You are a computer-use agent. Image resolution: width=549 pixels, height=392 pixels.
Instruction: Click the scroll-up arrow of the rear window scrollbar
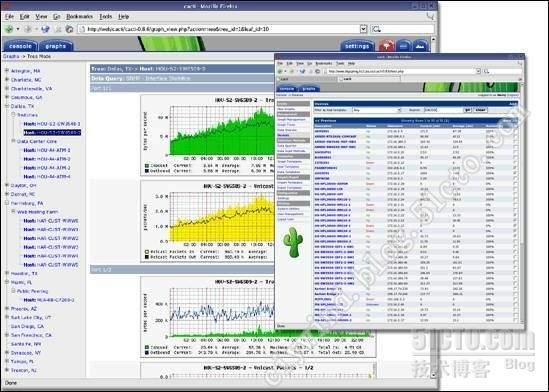point(433,40)
